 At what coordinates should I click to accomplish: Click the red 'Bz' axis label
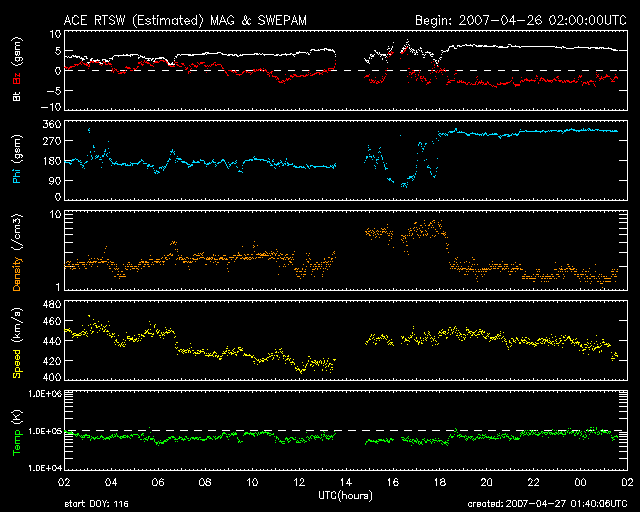pos(17,78)
